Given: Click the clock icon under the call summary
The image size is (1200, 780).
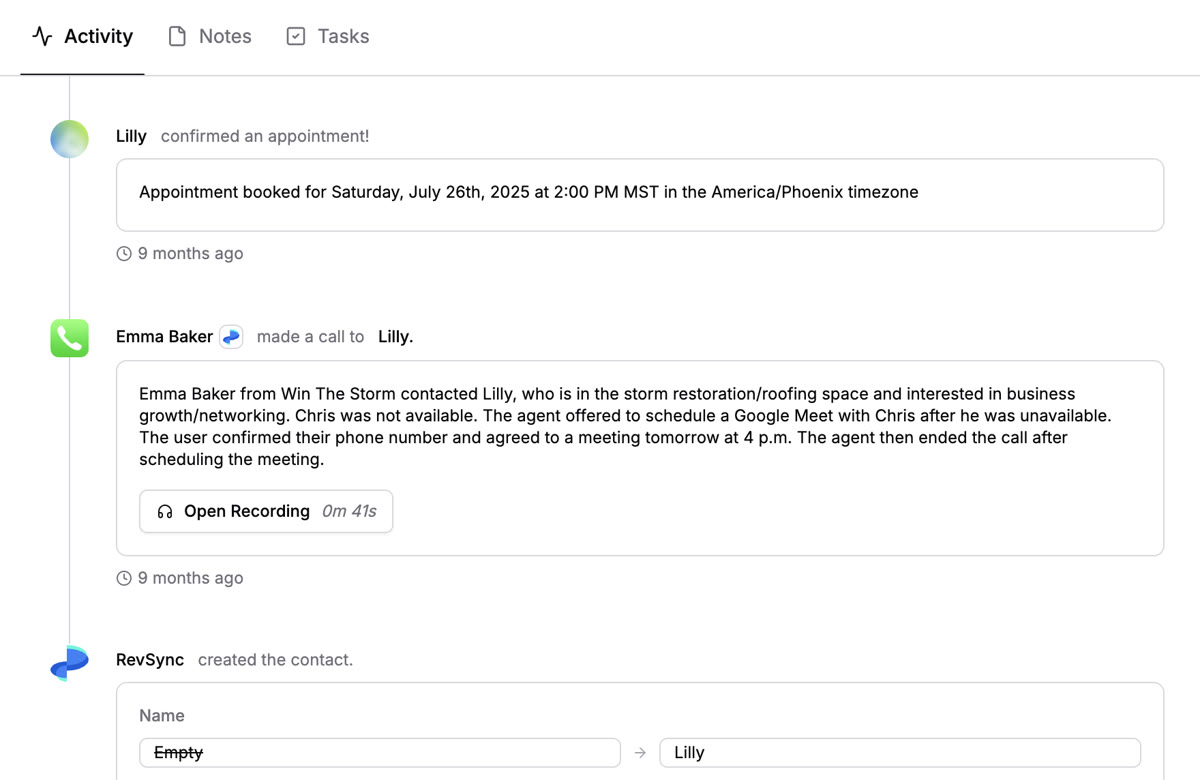Looking at the screenshot, I should [123, 577].
